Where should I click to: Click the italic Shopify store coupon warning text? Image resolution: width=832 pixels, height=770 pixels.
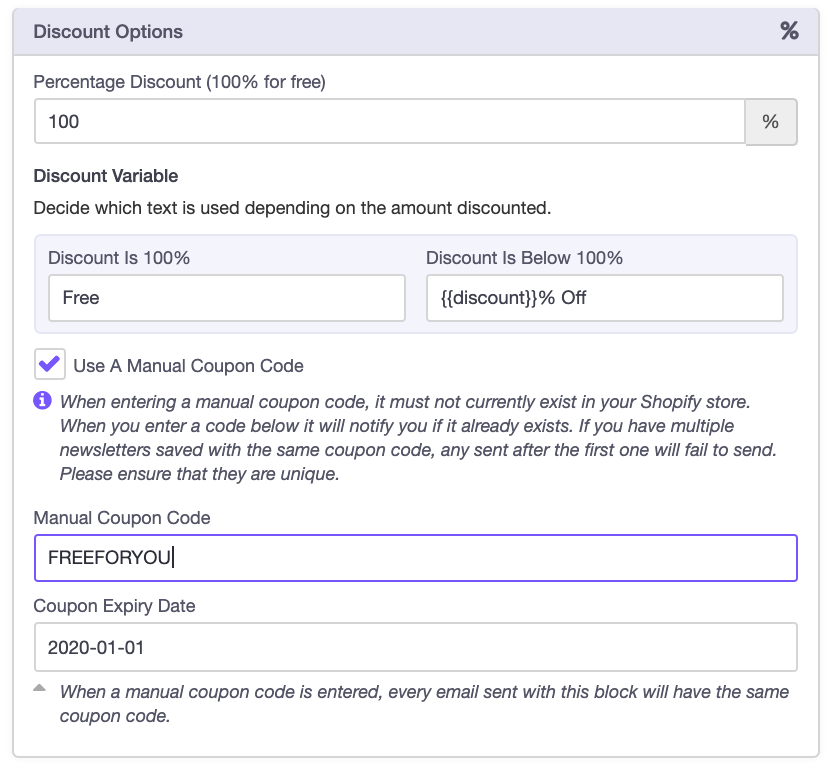[418, 438]
